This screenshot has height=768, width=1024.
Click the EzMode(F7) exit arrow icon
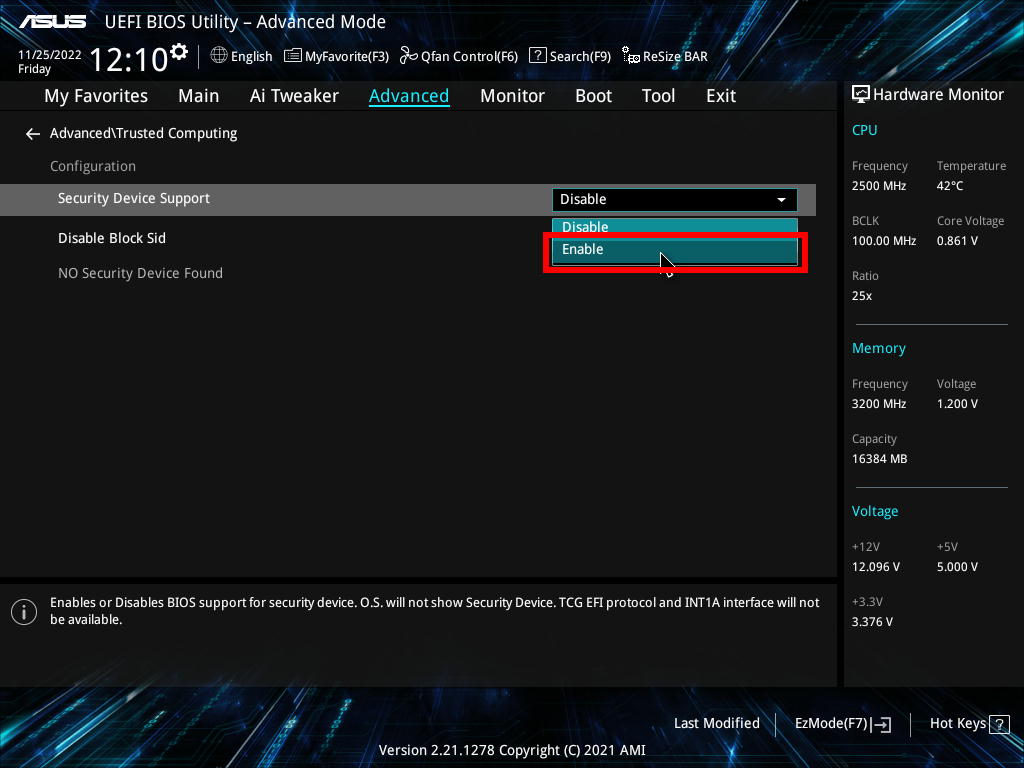(882, 724)
